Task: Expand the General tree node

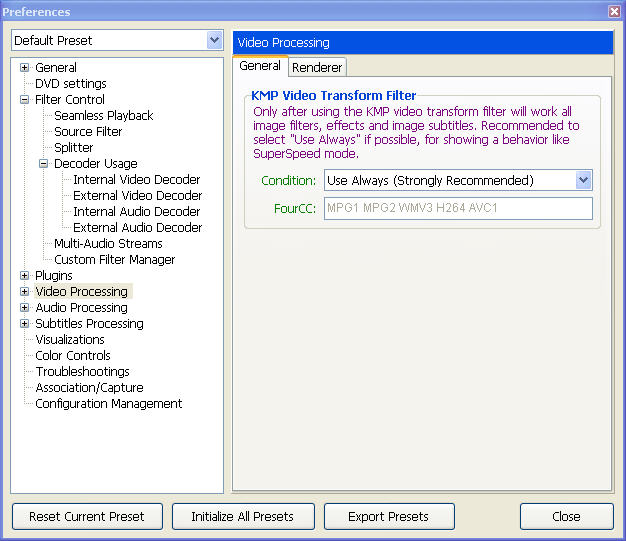Action: 24,68
